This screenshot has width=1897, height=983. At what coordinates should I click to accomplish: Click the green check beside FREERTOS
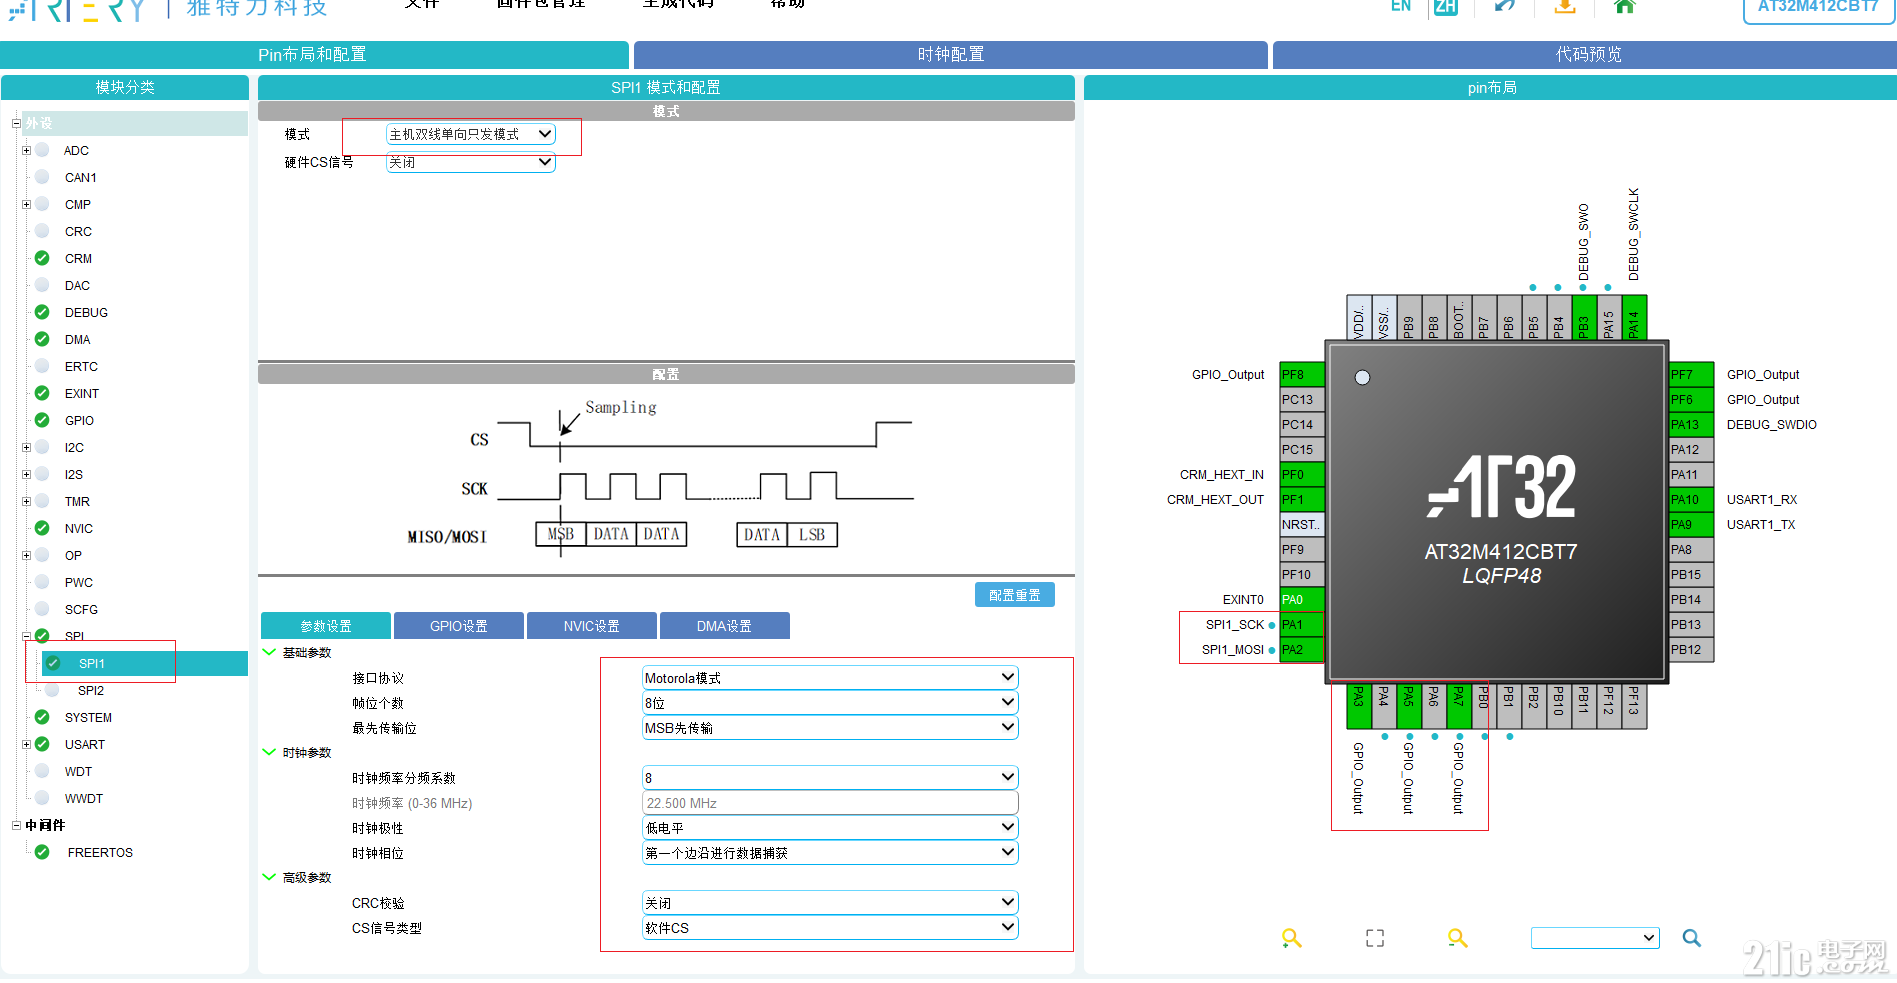click(42, 852)
